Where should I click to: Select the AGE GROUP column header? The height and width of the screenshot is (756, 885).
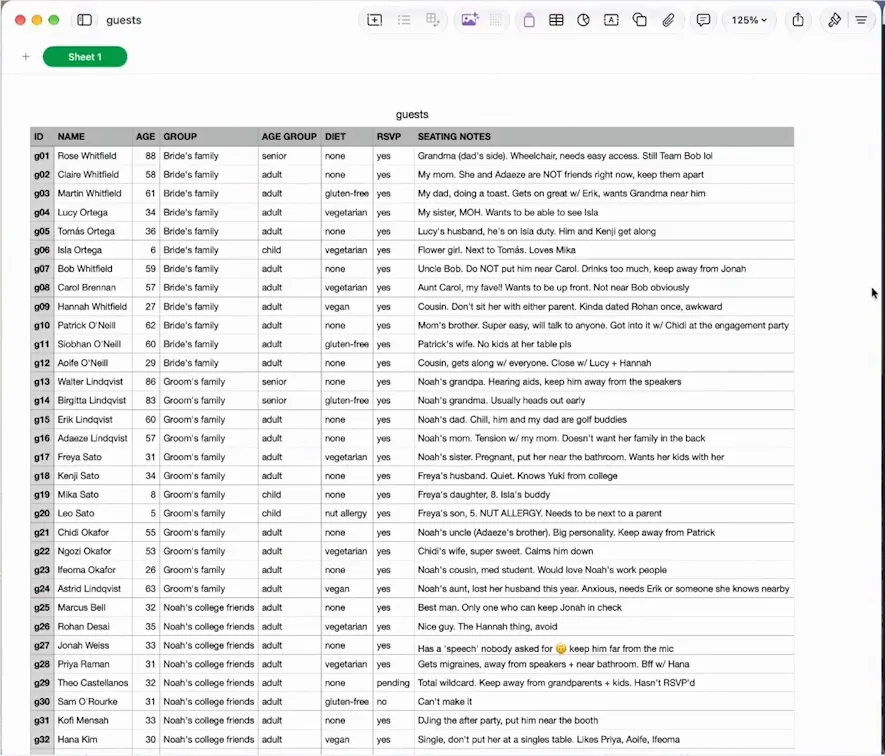(x=289, y=137)
